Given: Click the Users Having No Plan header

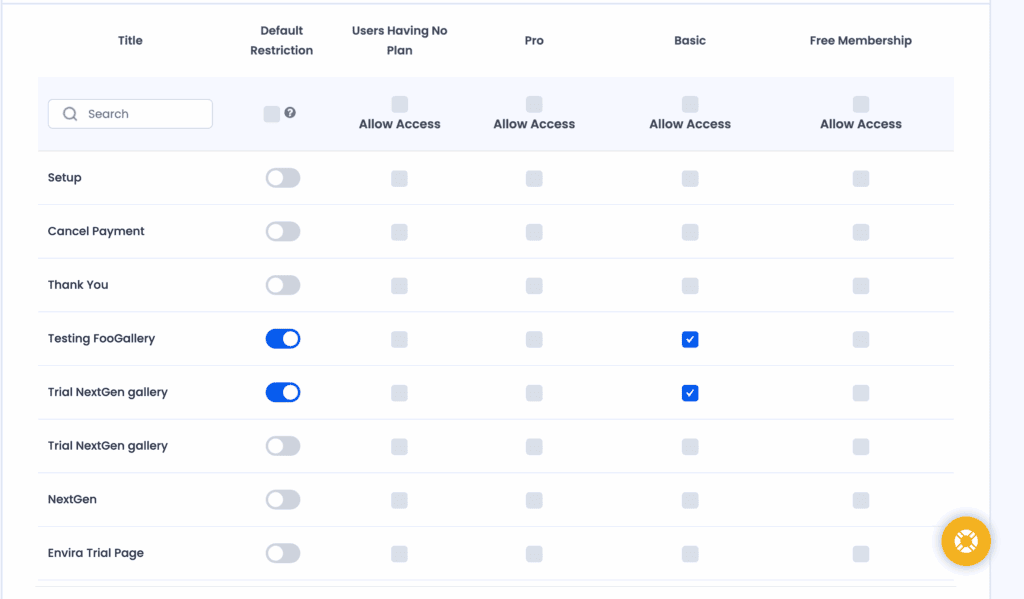Looking at the screenshot, I should [x=400, y=40].
